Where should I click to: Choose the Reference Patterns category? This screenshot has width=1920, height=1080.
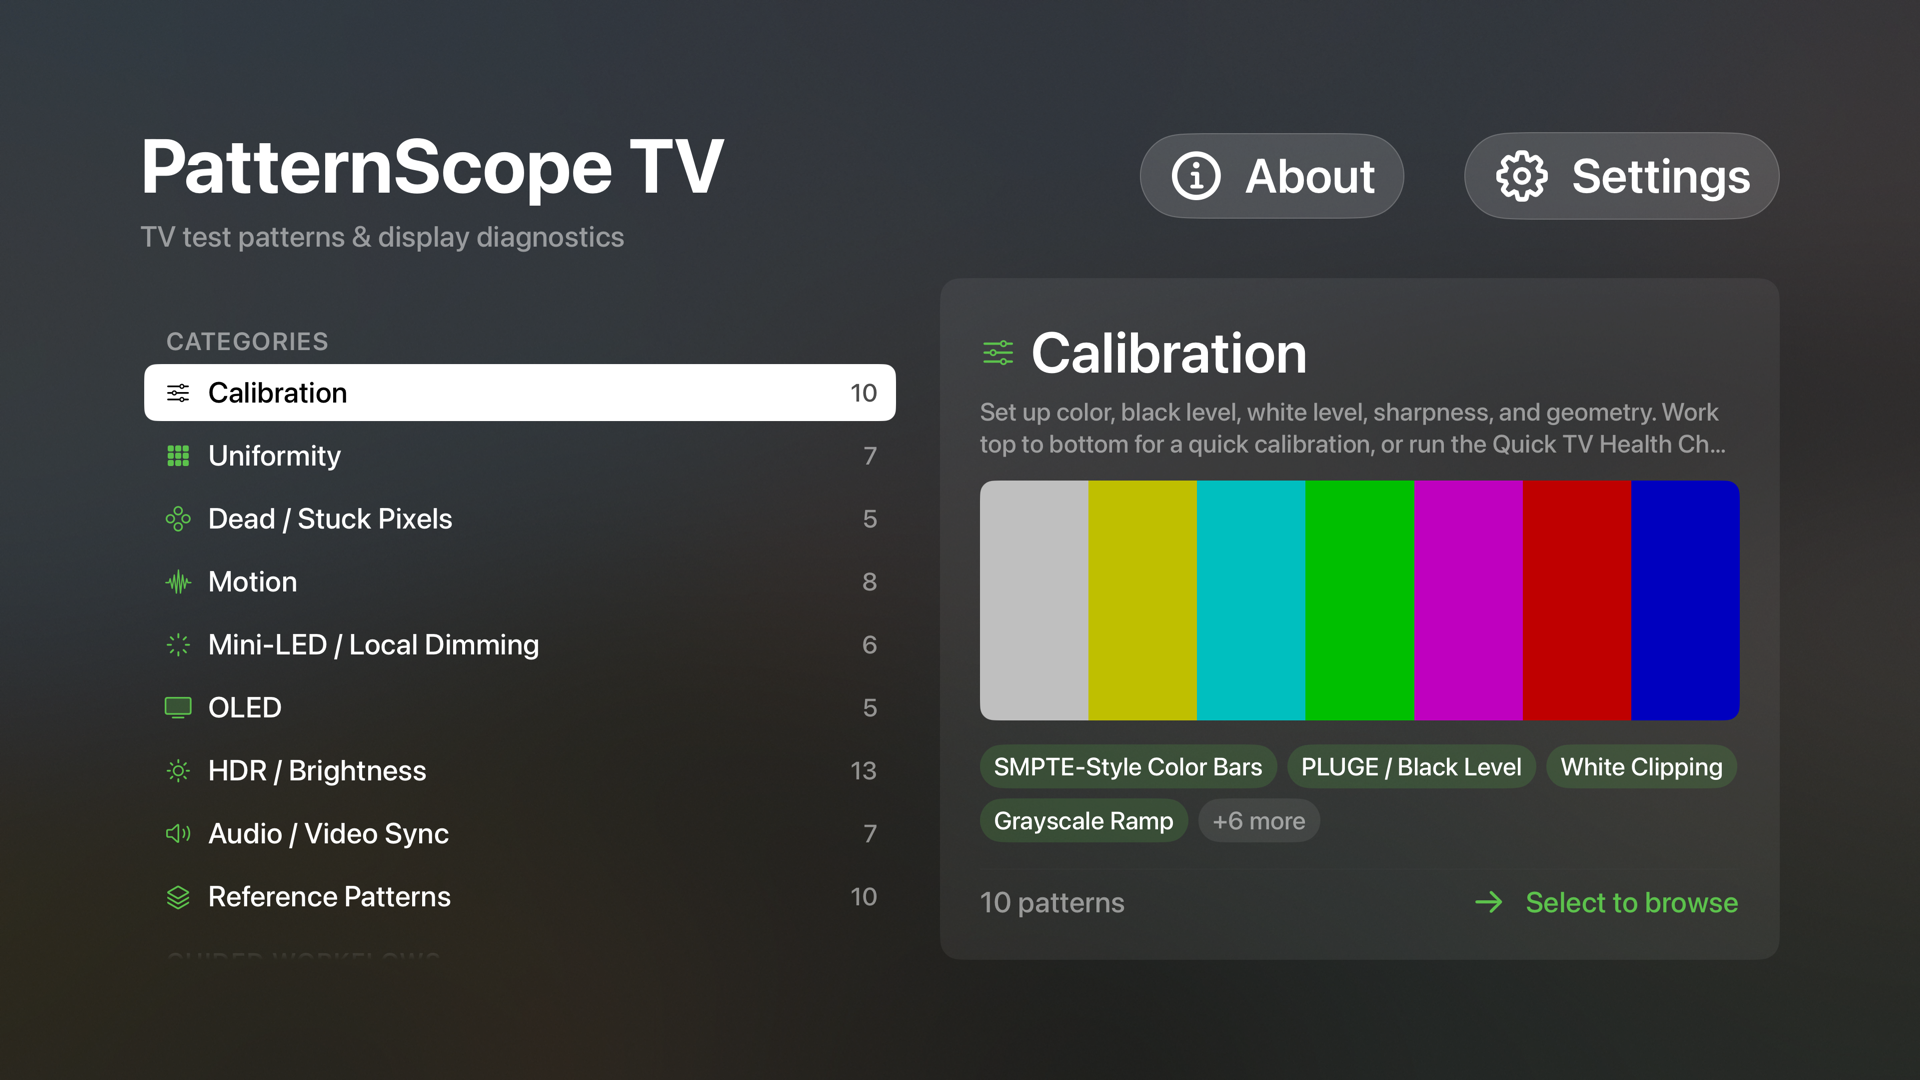coord(520,897)
